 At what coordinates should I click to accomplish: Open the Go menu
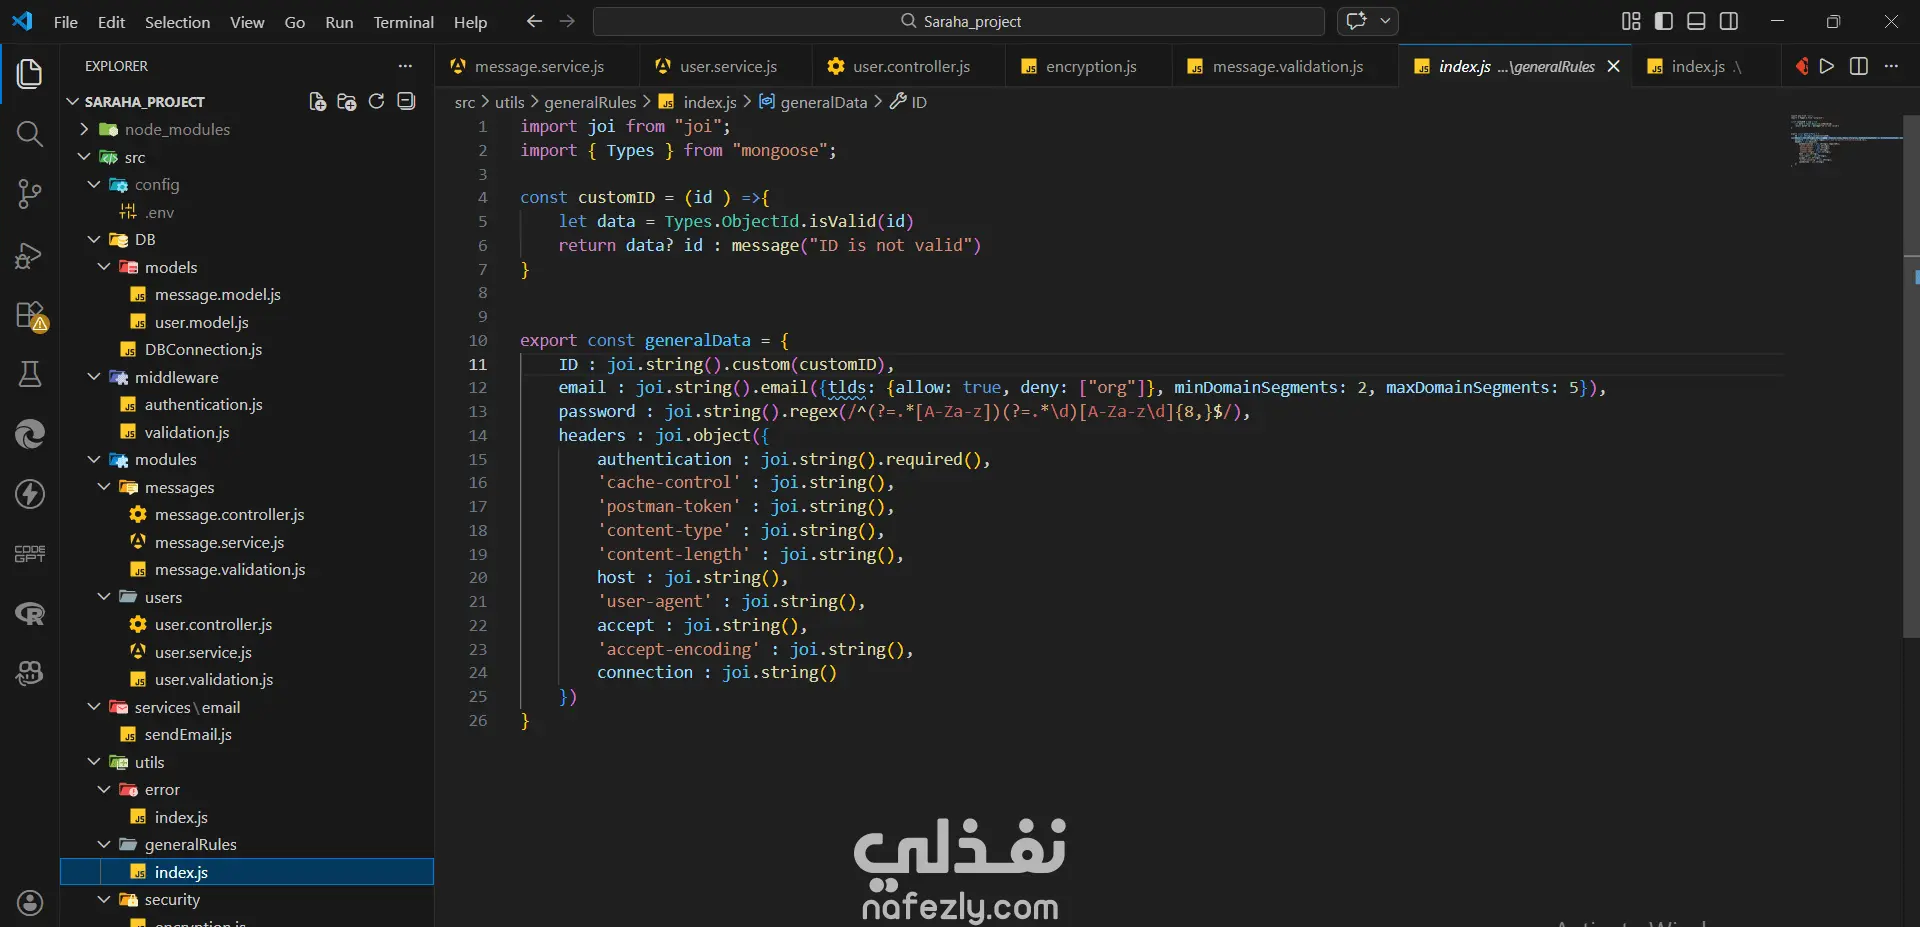[295, 22]
